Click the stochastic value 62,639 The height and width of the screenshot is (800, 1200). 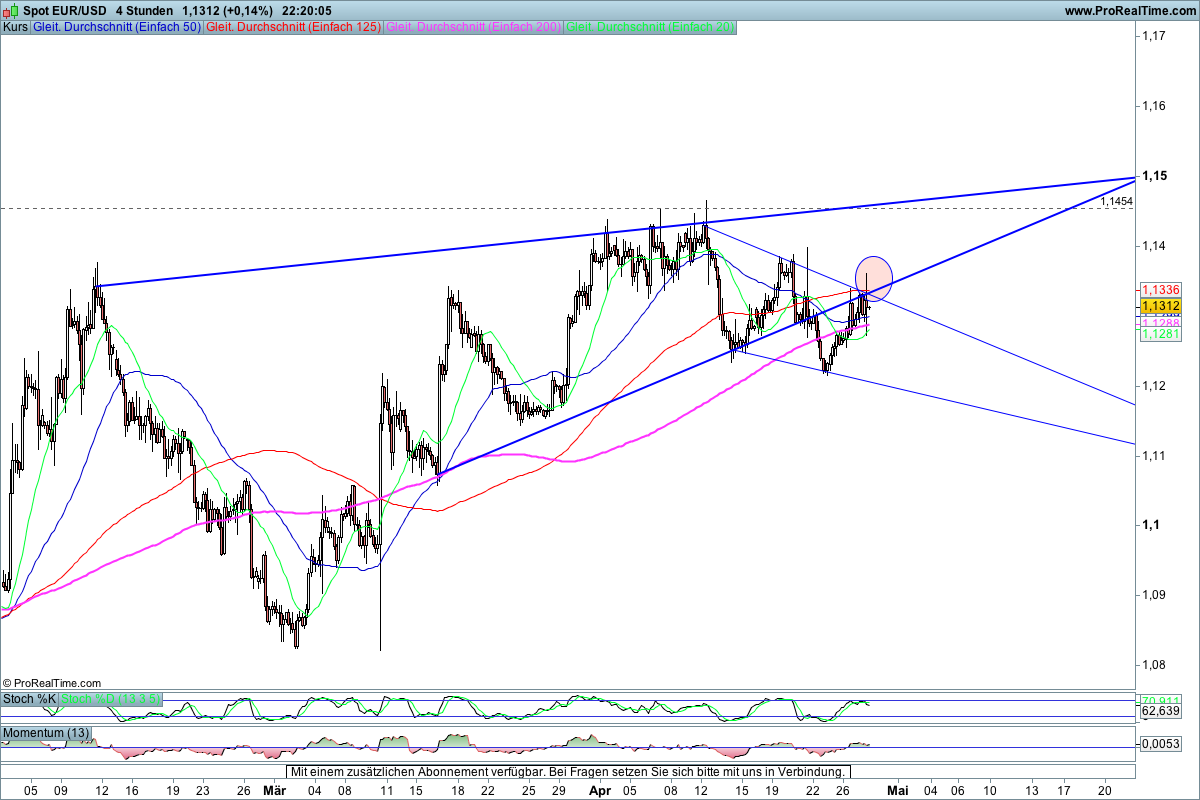tap(1161, 711)
